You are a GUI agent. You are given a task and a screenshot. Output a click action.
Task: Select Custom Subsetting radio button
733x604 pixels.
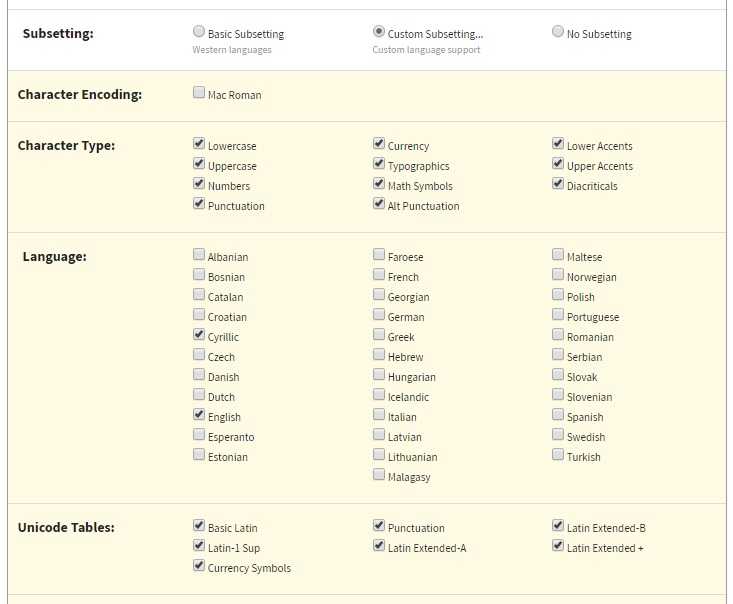[x=379, y=31]
